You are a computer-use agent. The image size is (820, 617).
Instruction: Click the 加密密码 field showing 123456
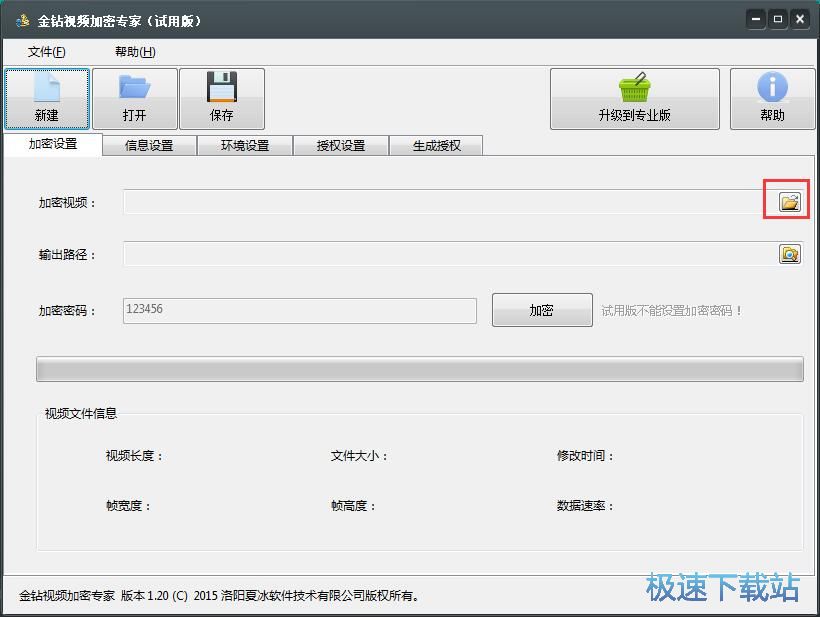tap(300, 311)
